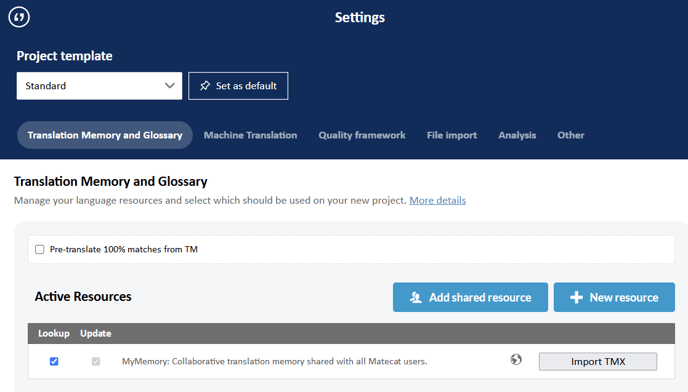
Task: Open the Standard project template dropdown
Action: click(x=99, y=86)
